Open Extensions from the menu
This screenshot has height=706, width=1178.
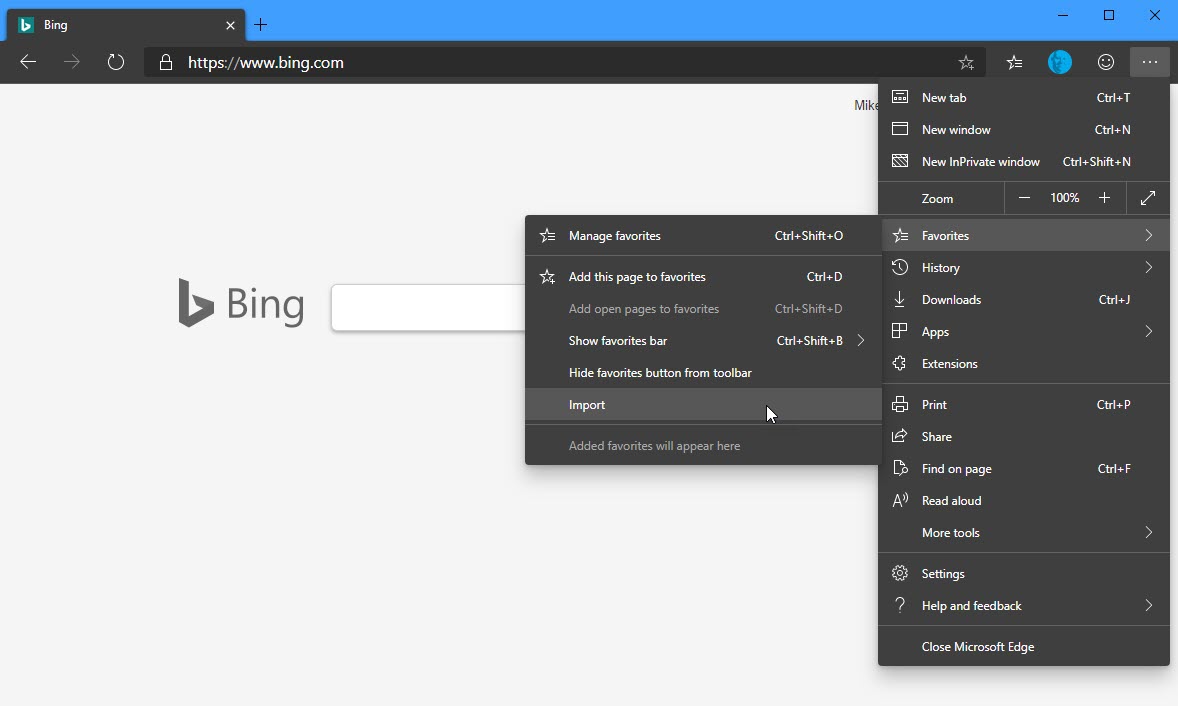1024,364
